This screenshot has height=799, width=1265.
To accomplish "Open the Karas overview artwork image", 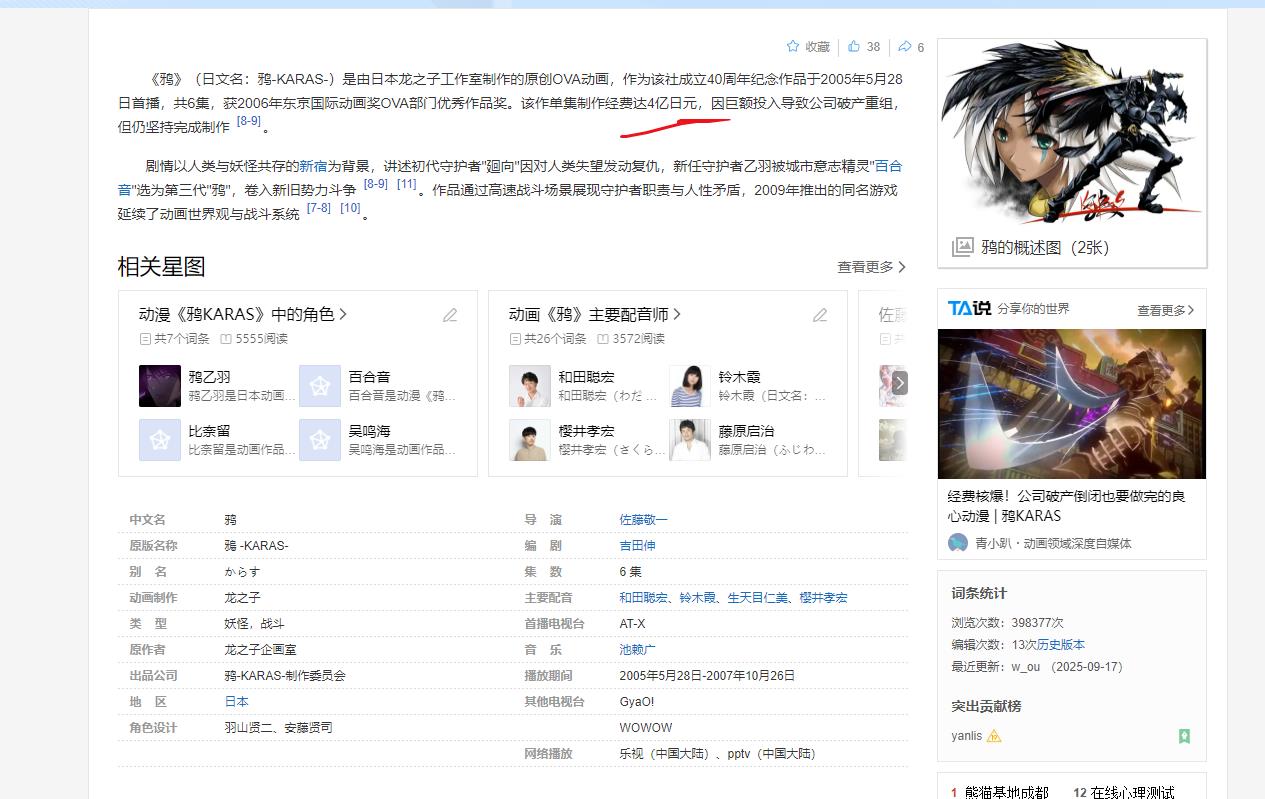I will pos(1071,135).
